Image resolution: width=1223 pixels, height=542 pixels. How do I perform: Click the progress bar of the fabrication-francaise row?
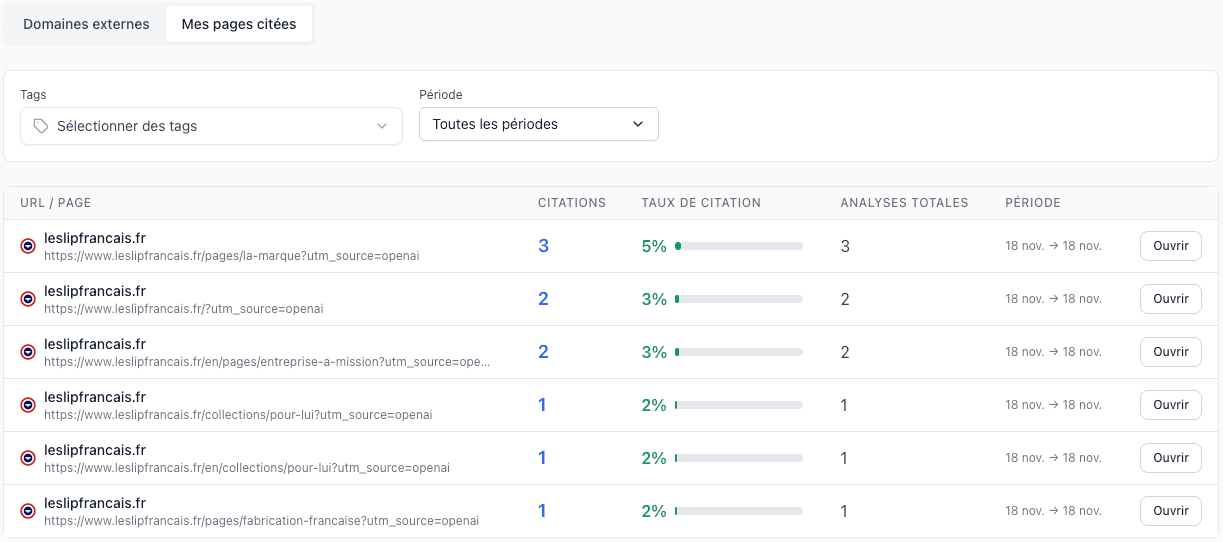tap(739, 511)
